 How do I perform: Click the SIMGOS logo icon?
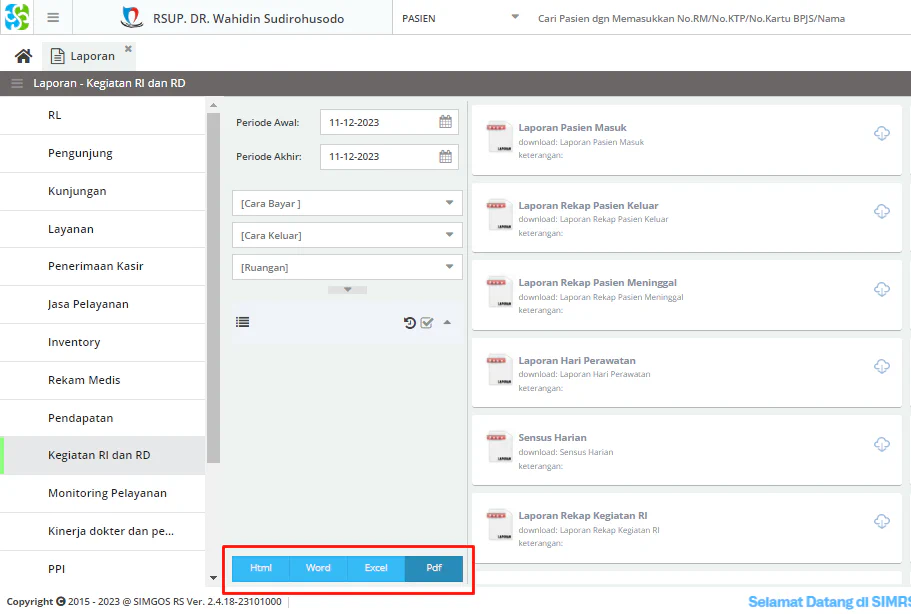[16, 17]
